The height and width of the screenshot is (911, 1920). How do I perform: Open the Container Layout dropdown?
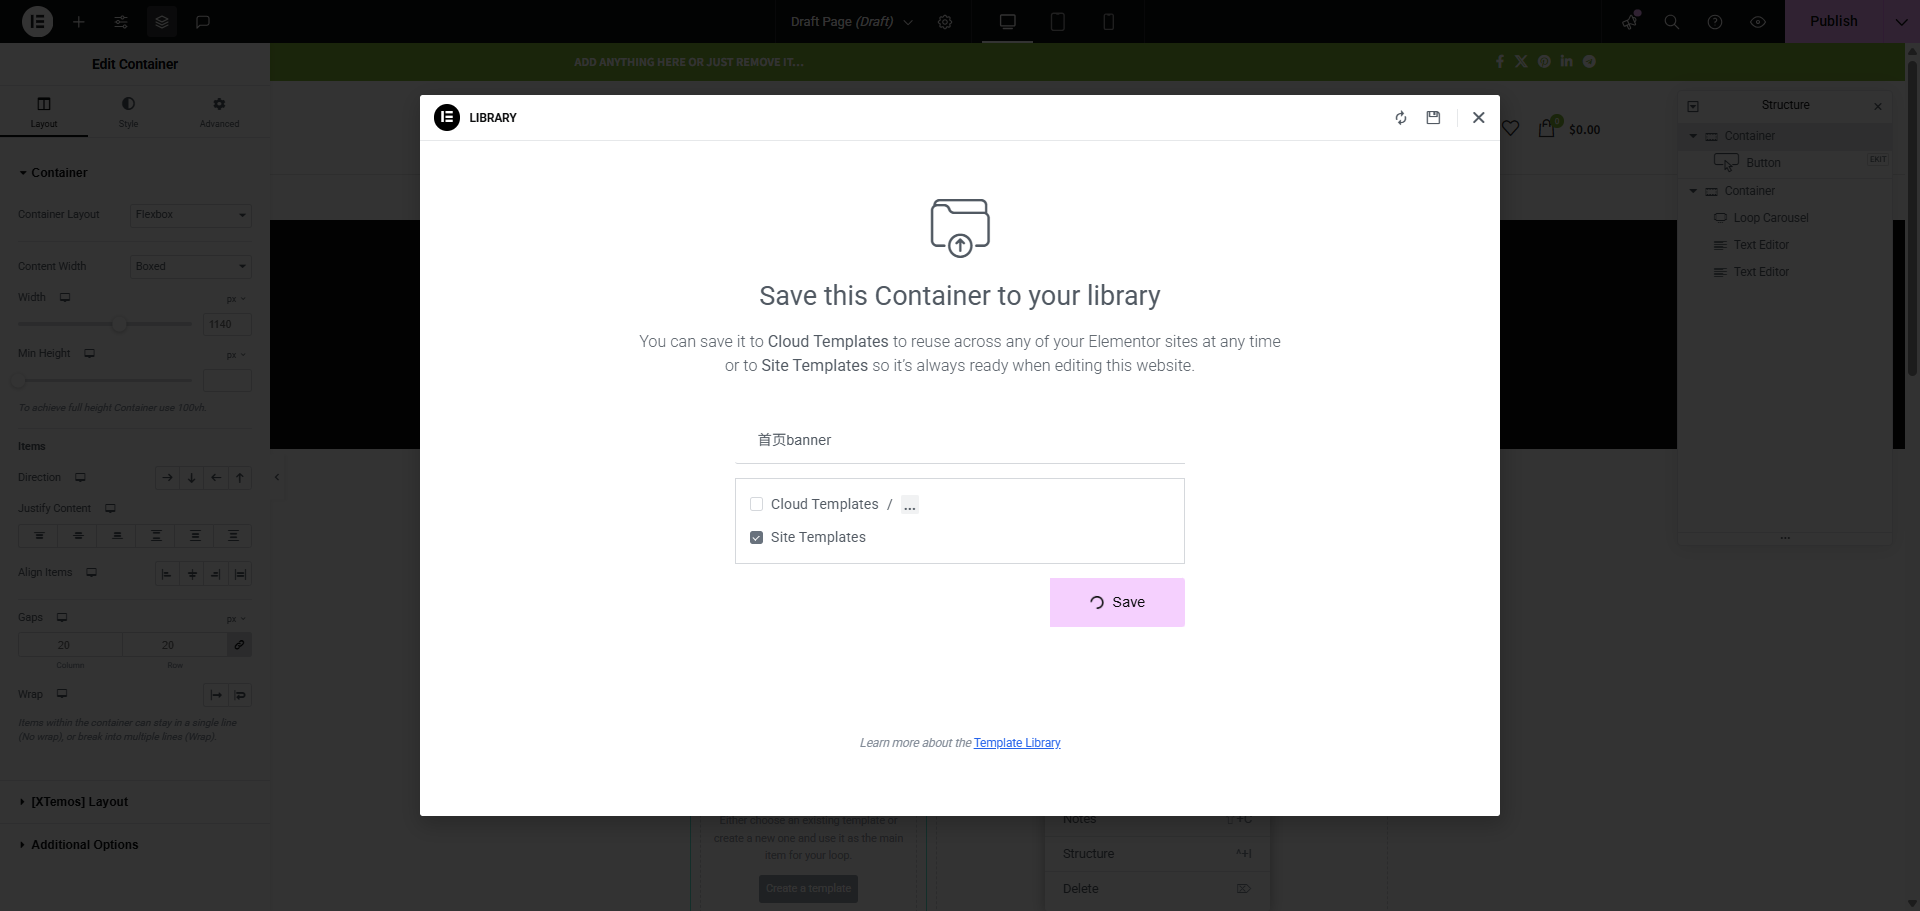[190, 215]
